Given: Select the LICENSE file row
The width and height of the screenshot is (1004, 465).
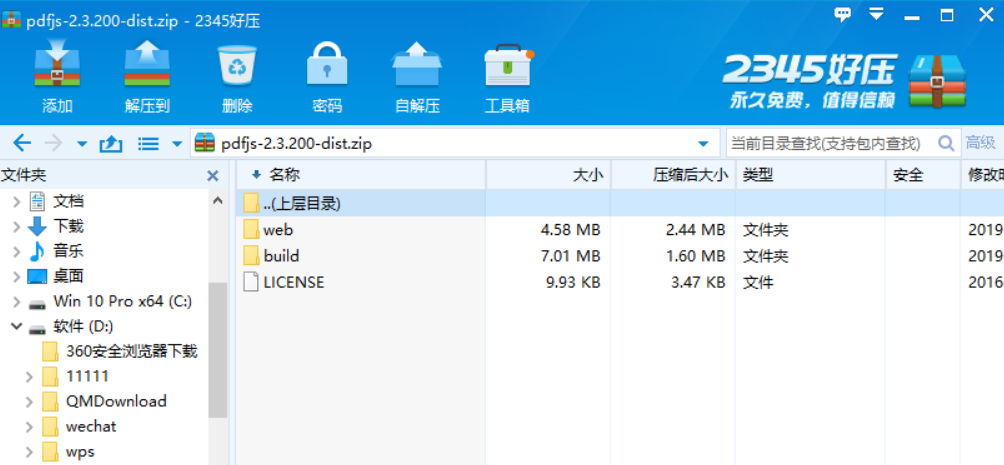Looking at the screenshot, I should pos(620,282).
